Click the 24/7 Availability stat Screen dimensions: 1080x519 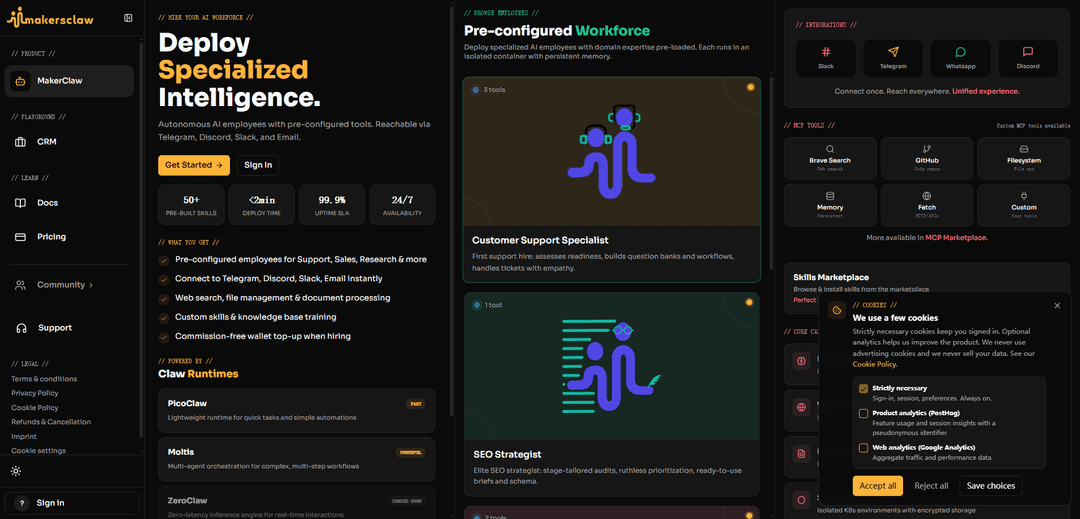click(402, 204)
